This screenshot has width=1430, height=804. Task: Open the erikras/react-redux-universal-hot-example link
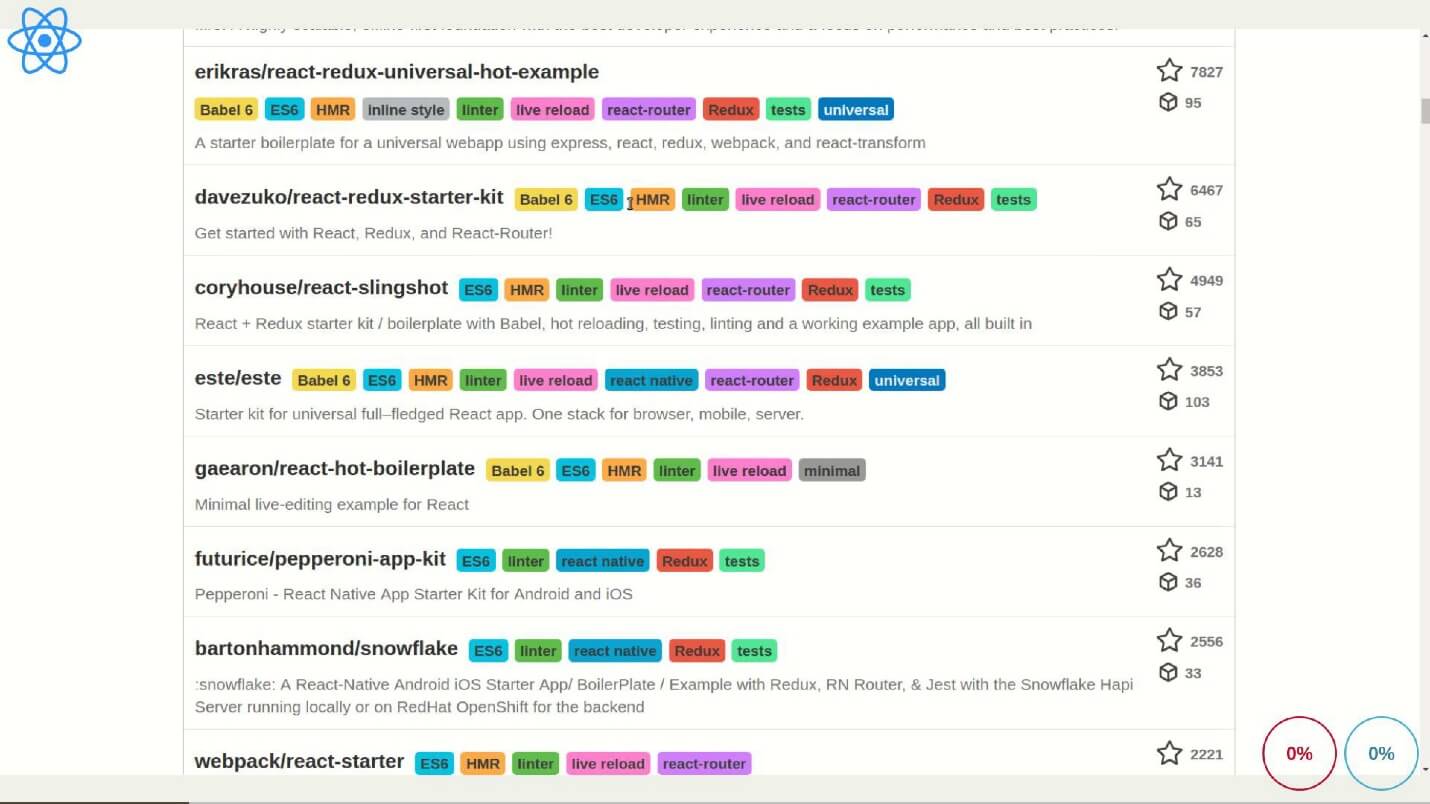click(x=397, y=72)
